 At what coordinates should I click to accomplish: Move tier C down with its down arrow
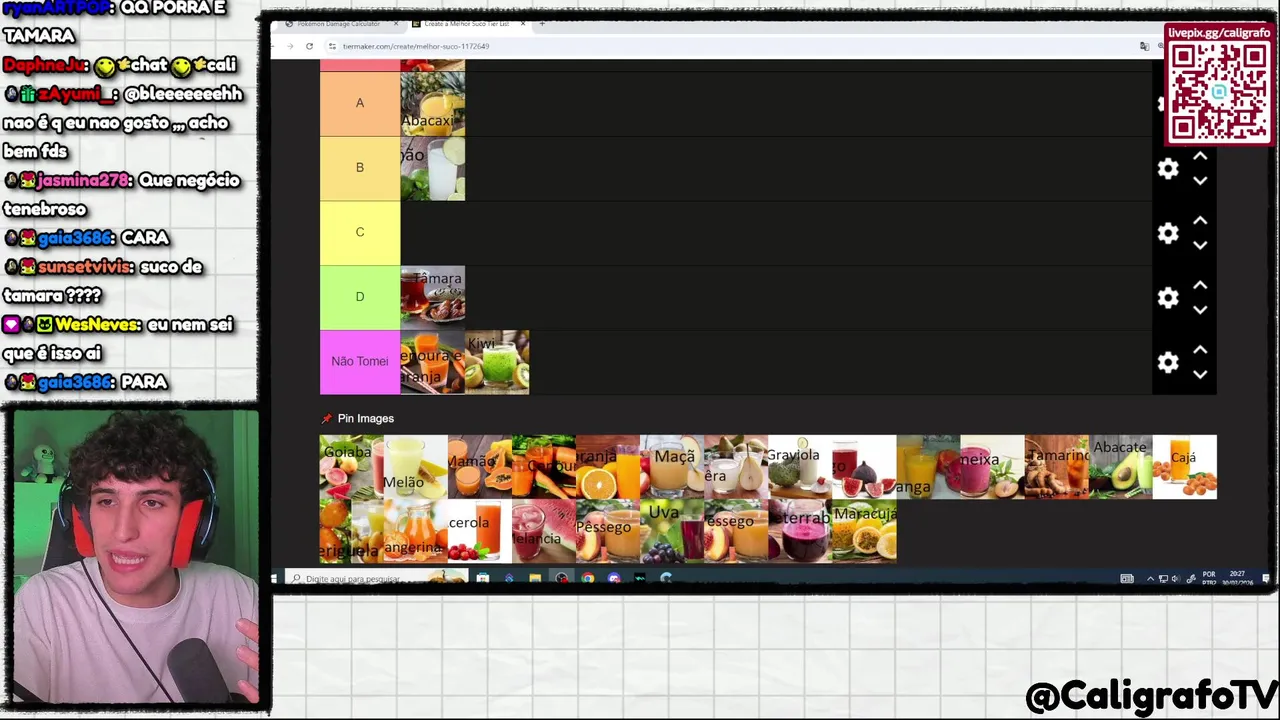coord(1200,246)
